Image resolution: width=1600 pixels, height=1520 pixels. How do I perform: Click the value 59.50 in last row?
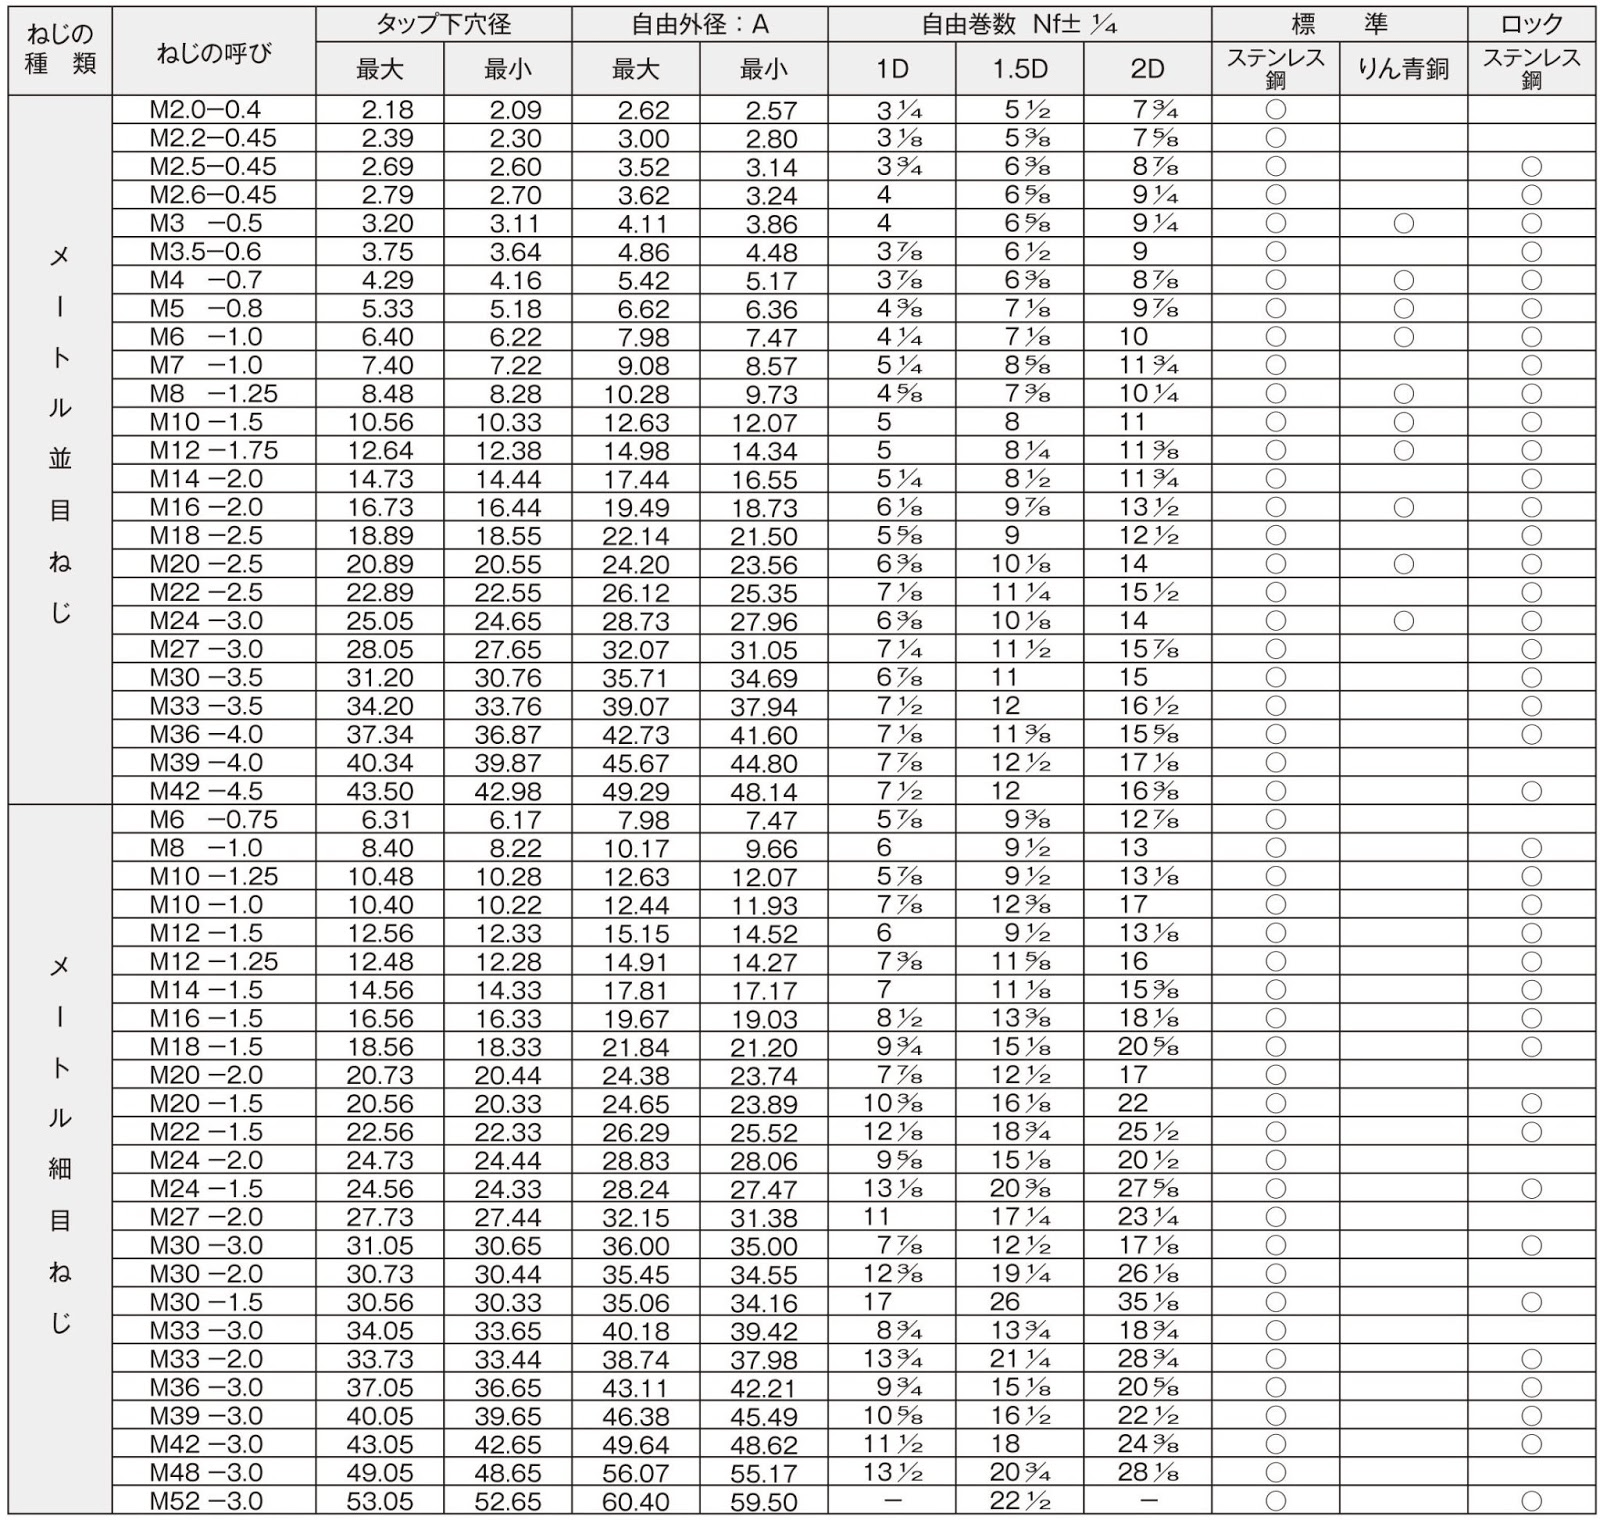click(x=763, y=1503)
